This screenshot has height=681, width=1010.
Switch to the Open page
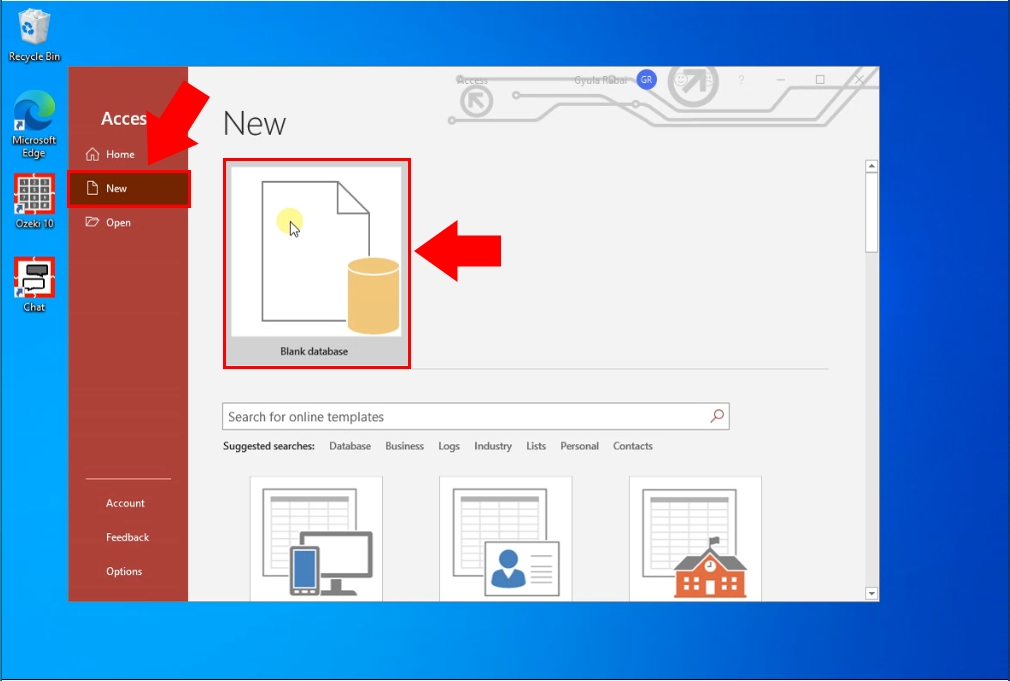pyautogui.click(x=114, y=222)
